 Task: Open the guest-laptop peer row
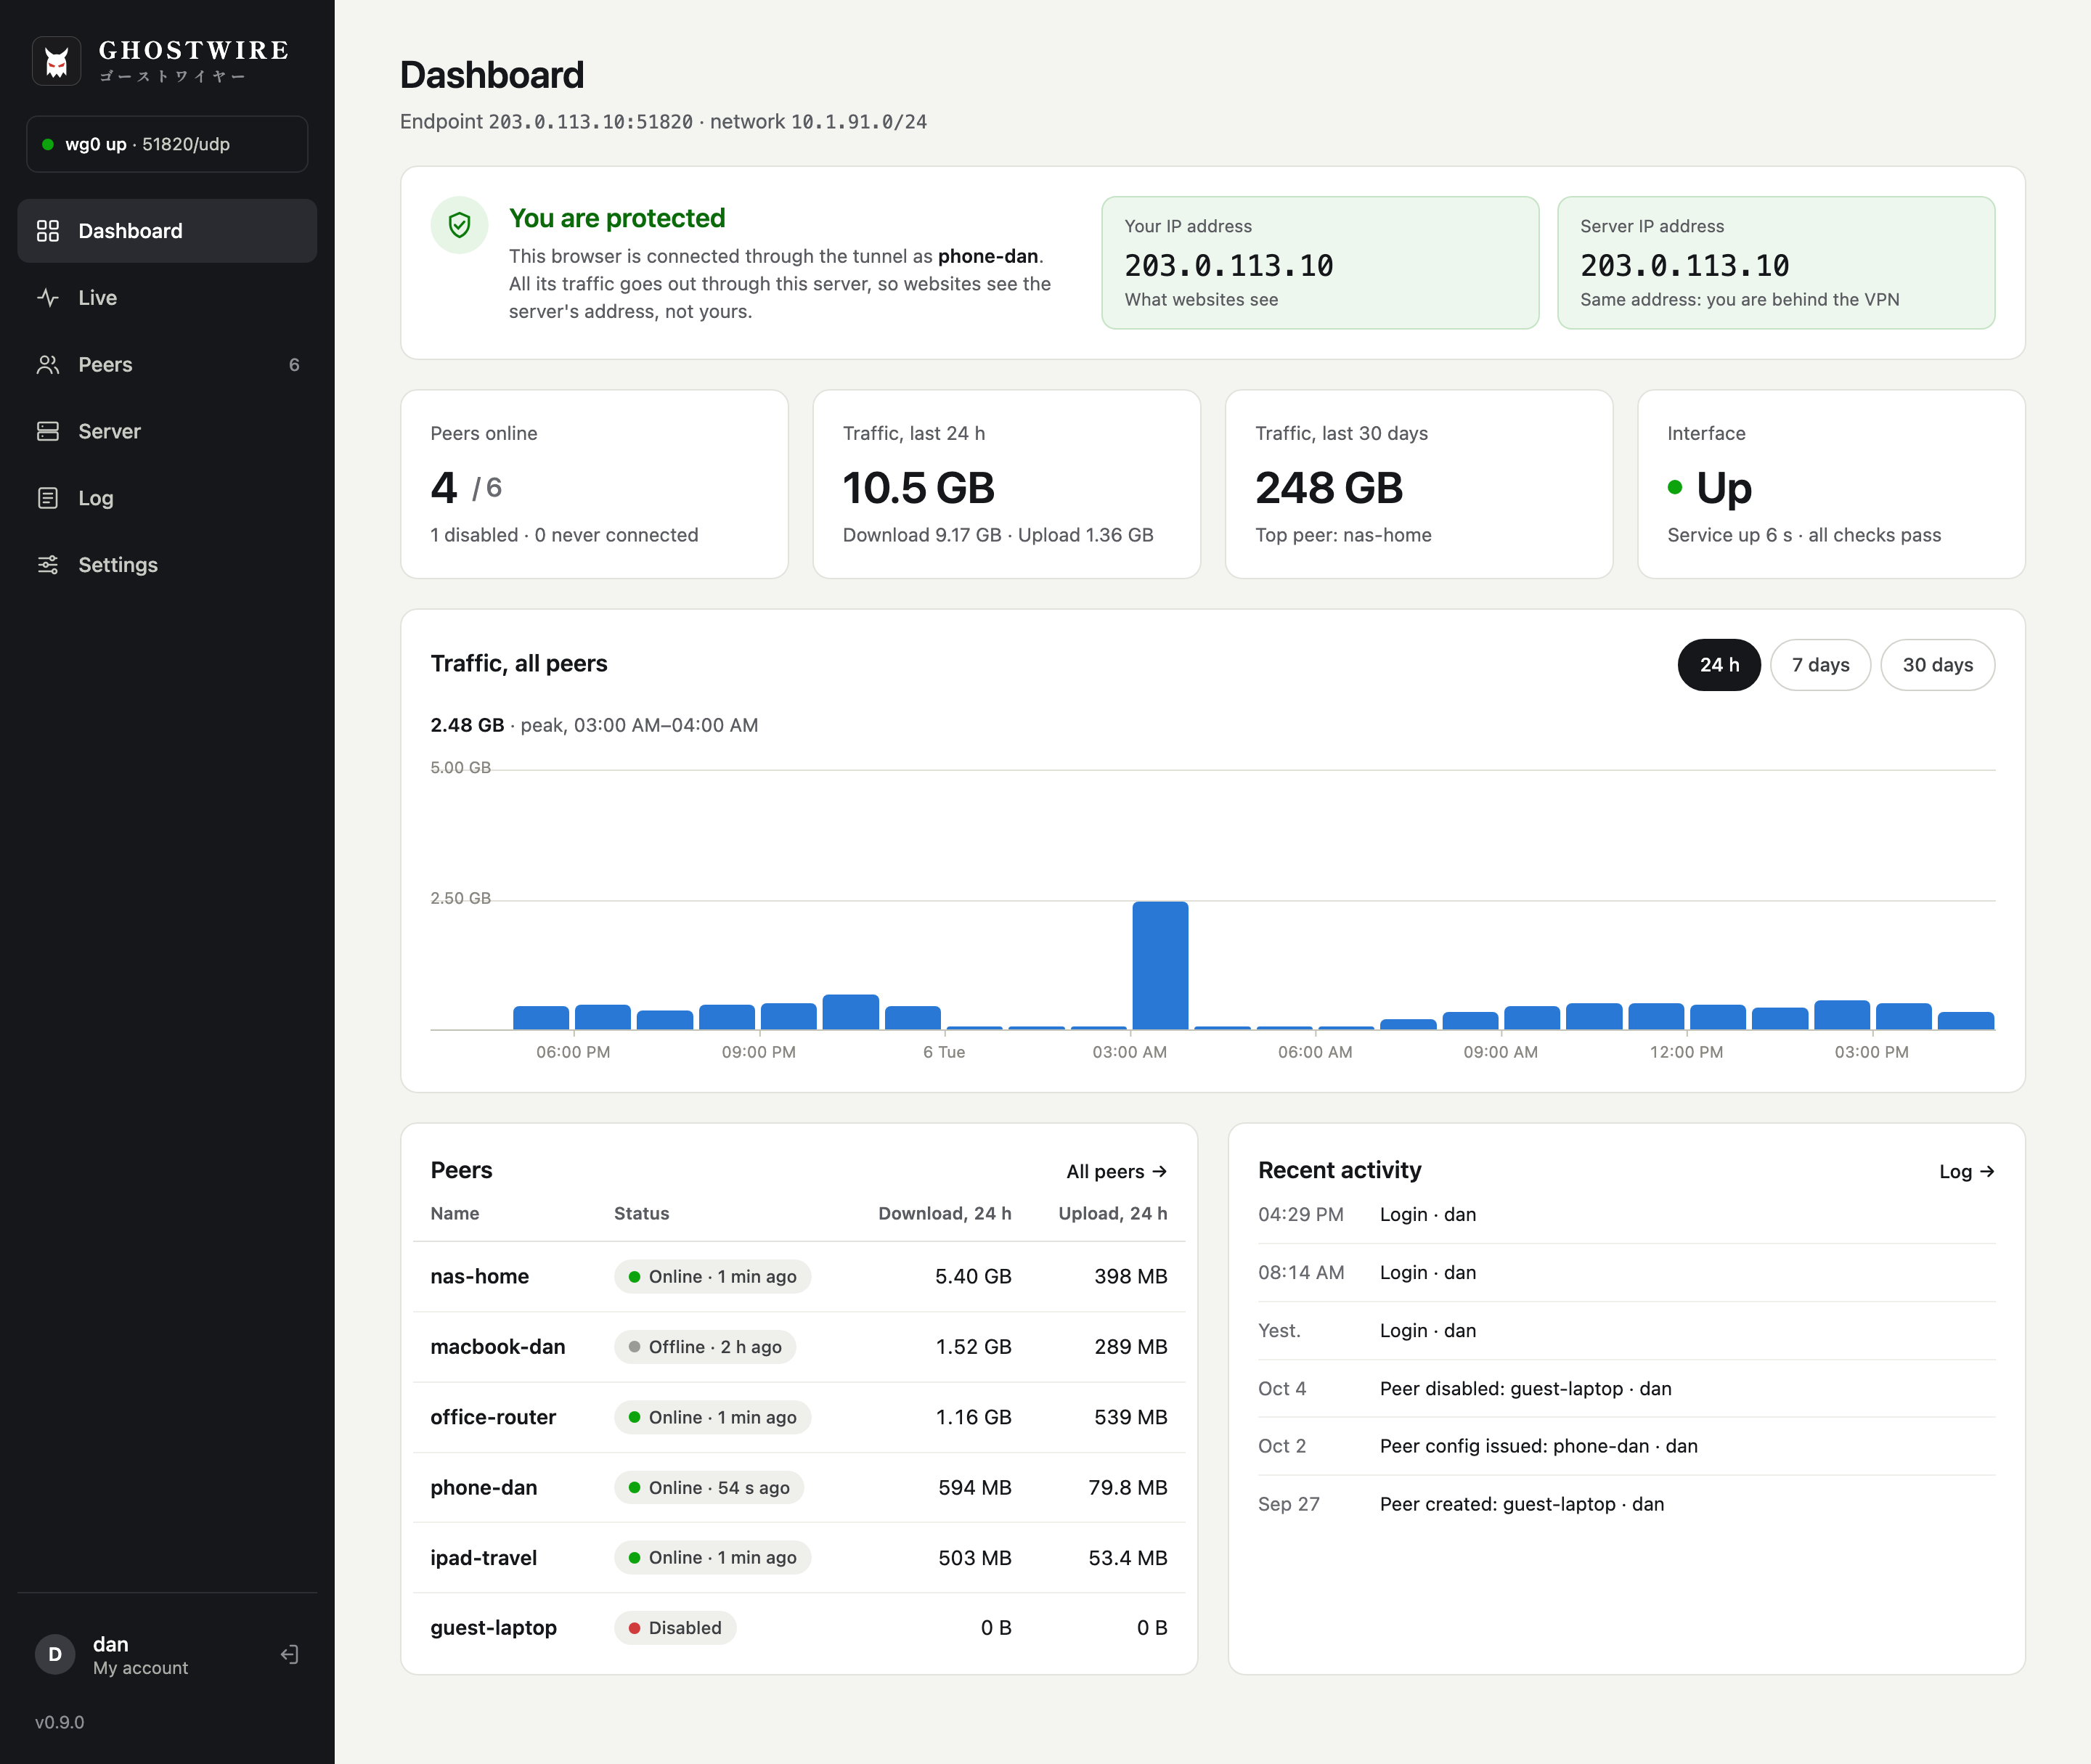[x=799, y=1628]
